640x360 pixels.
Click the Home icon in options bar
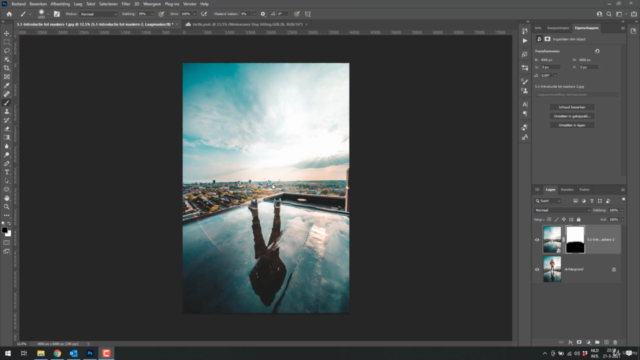point(9,14)
